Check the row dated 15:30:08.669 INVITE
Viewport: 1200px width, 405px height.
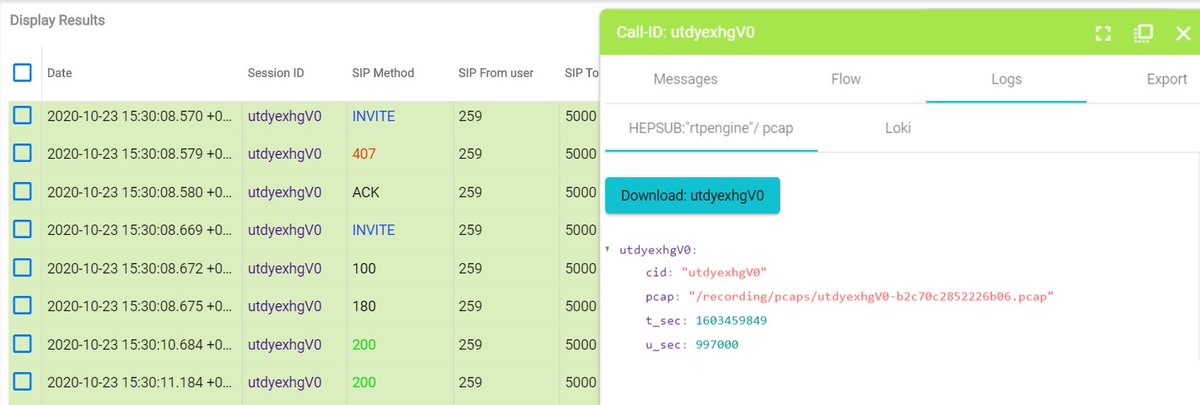tap(22, 230)
